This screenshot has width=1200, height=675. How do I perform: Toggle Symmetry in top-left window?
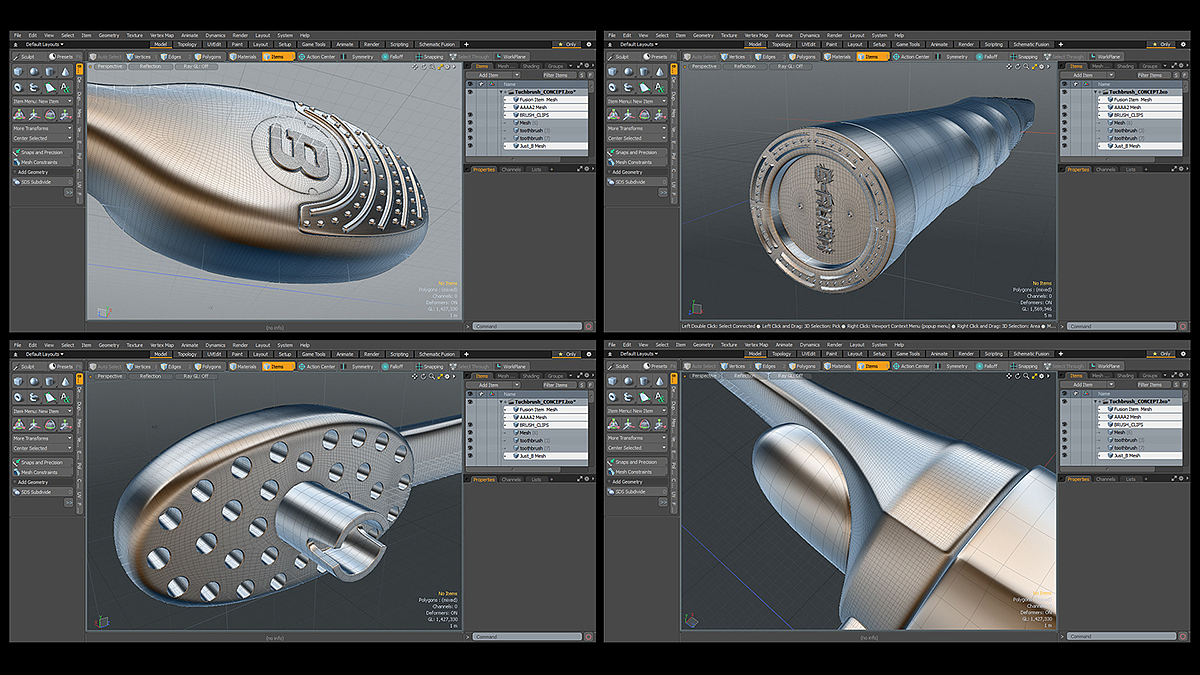click(x=359, y=57)
